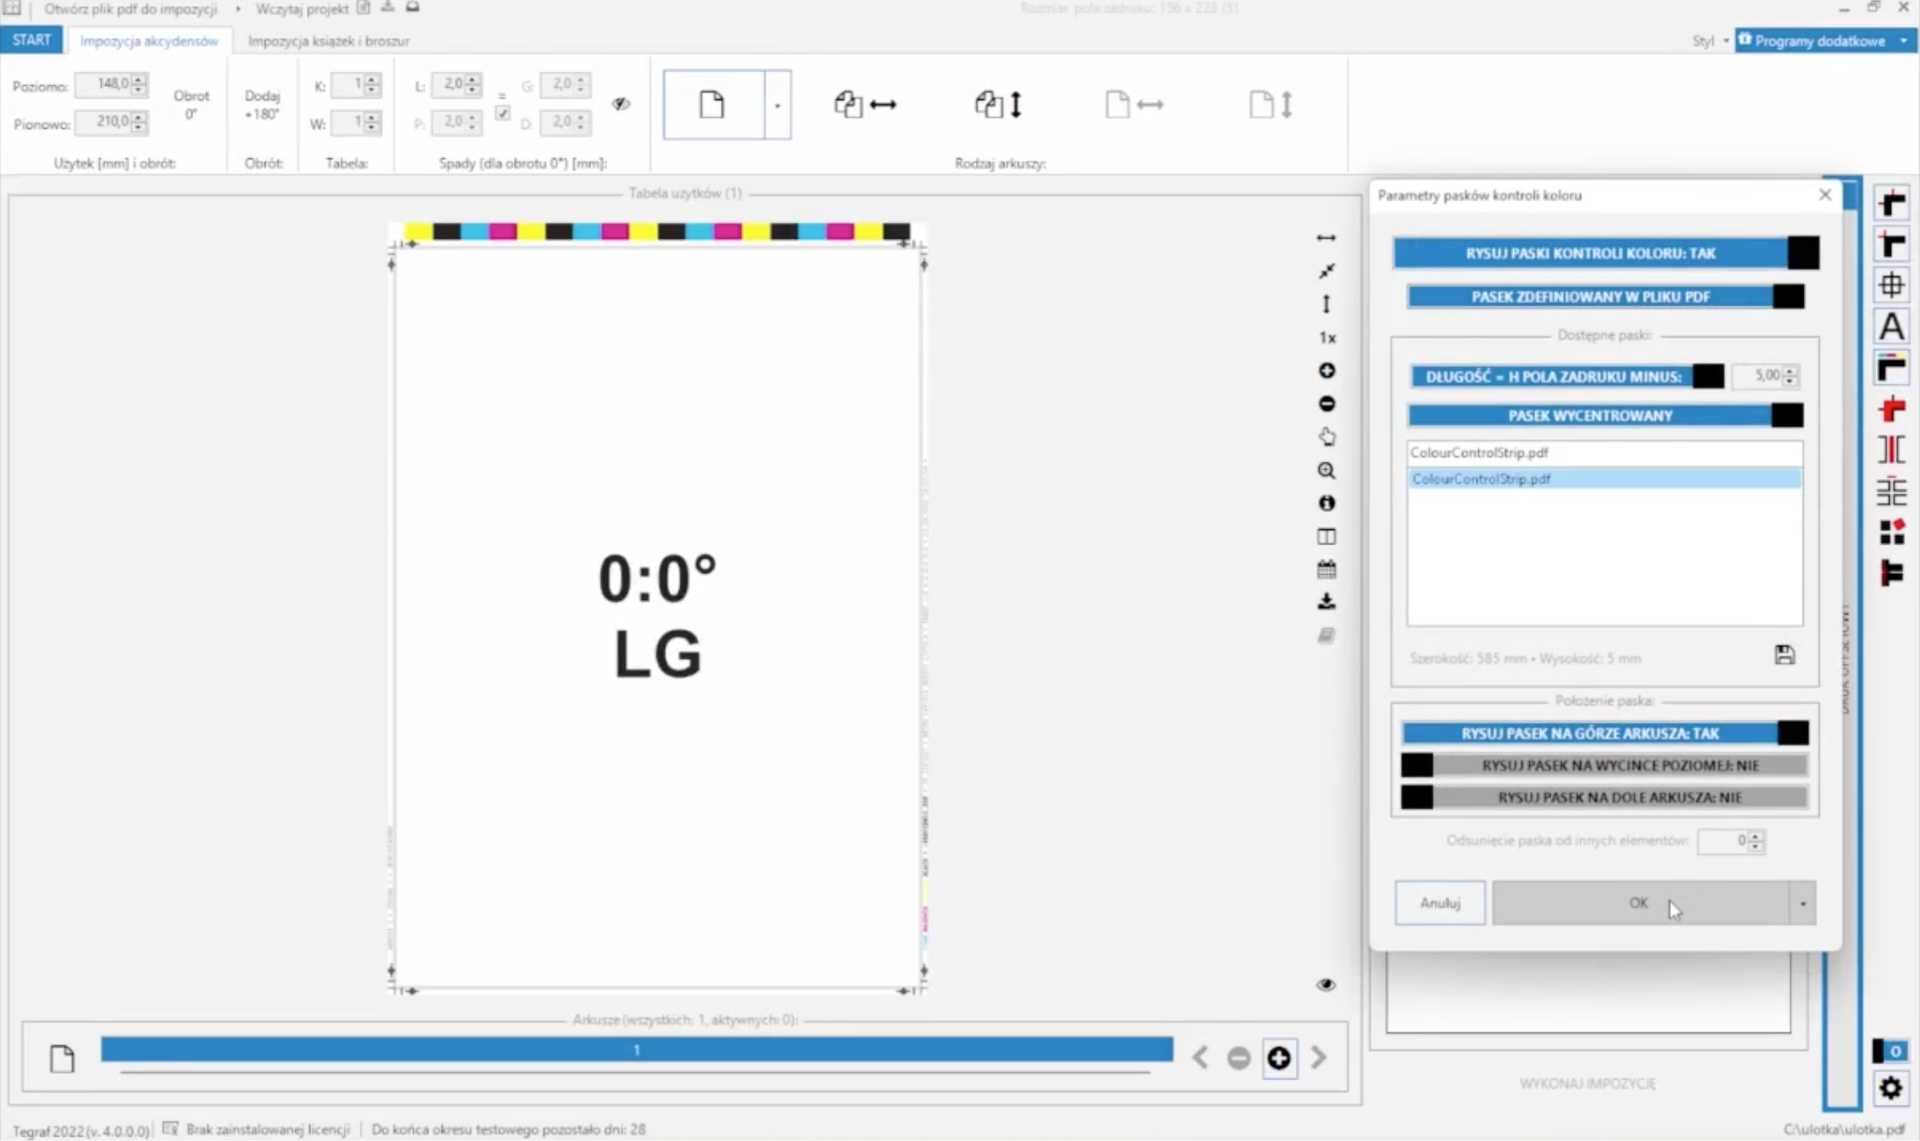Image resolution: width=1920 pixels, height=1141 pixels.
Task: Expand the OK button dropdown arrow
Action: 1802,903
